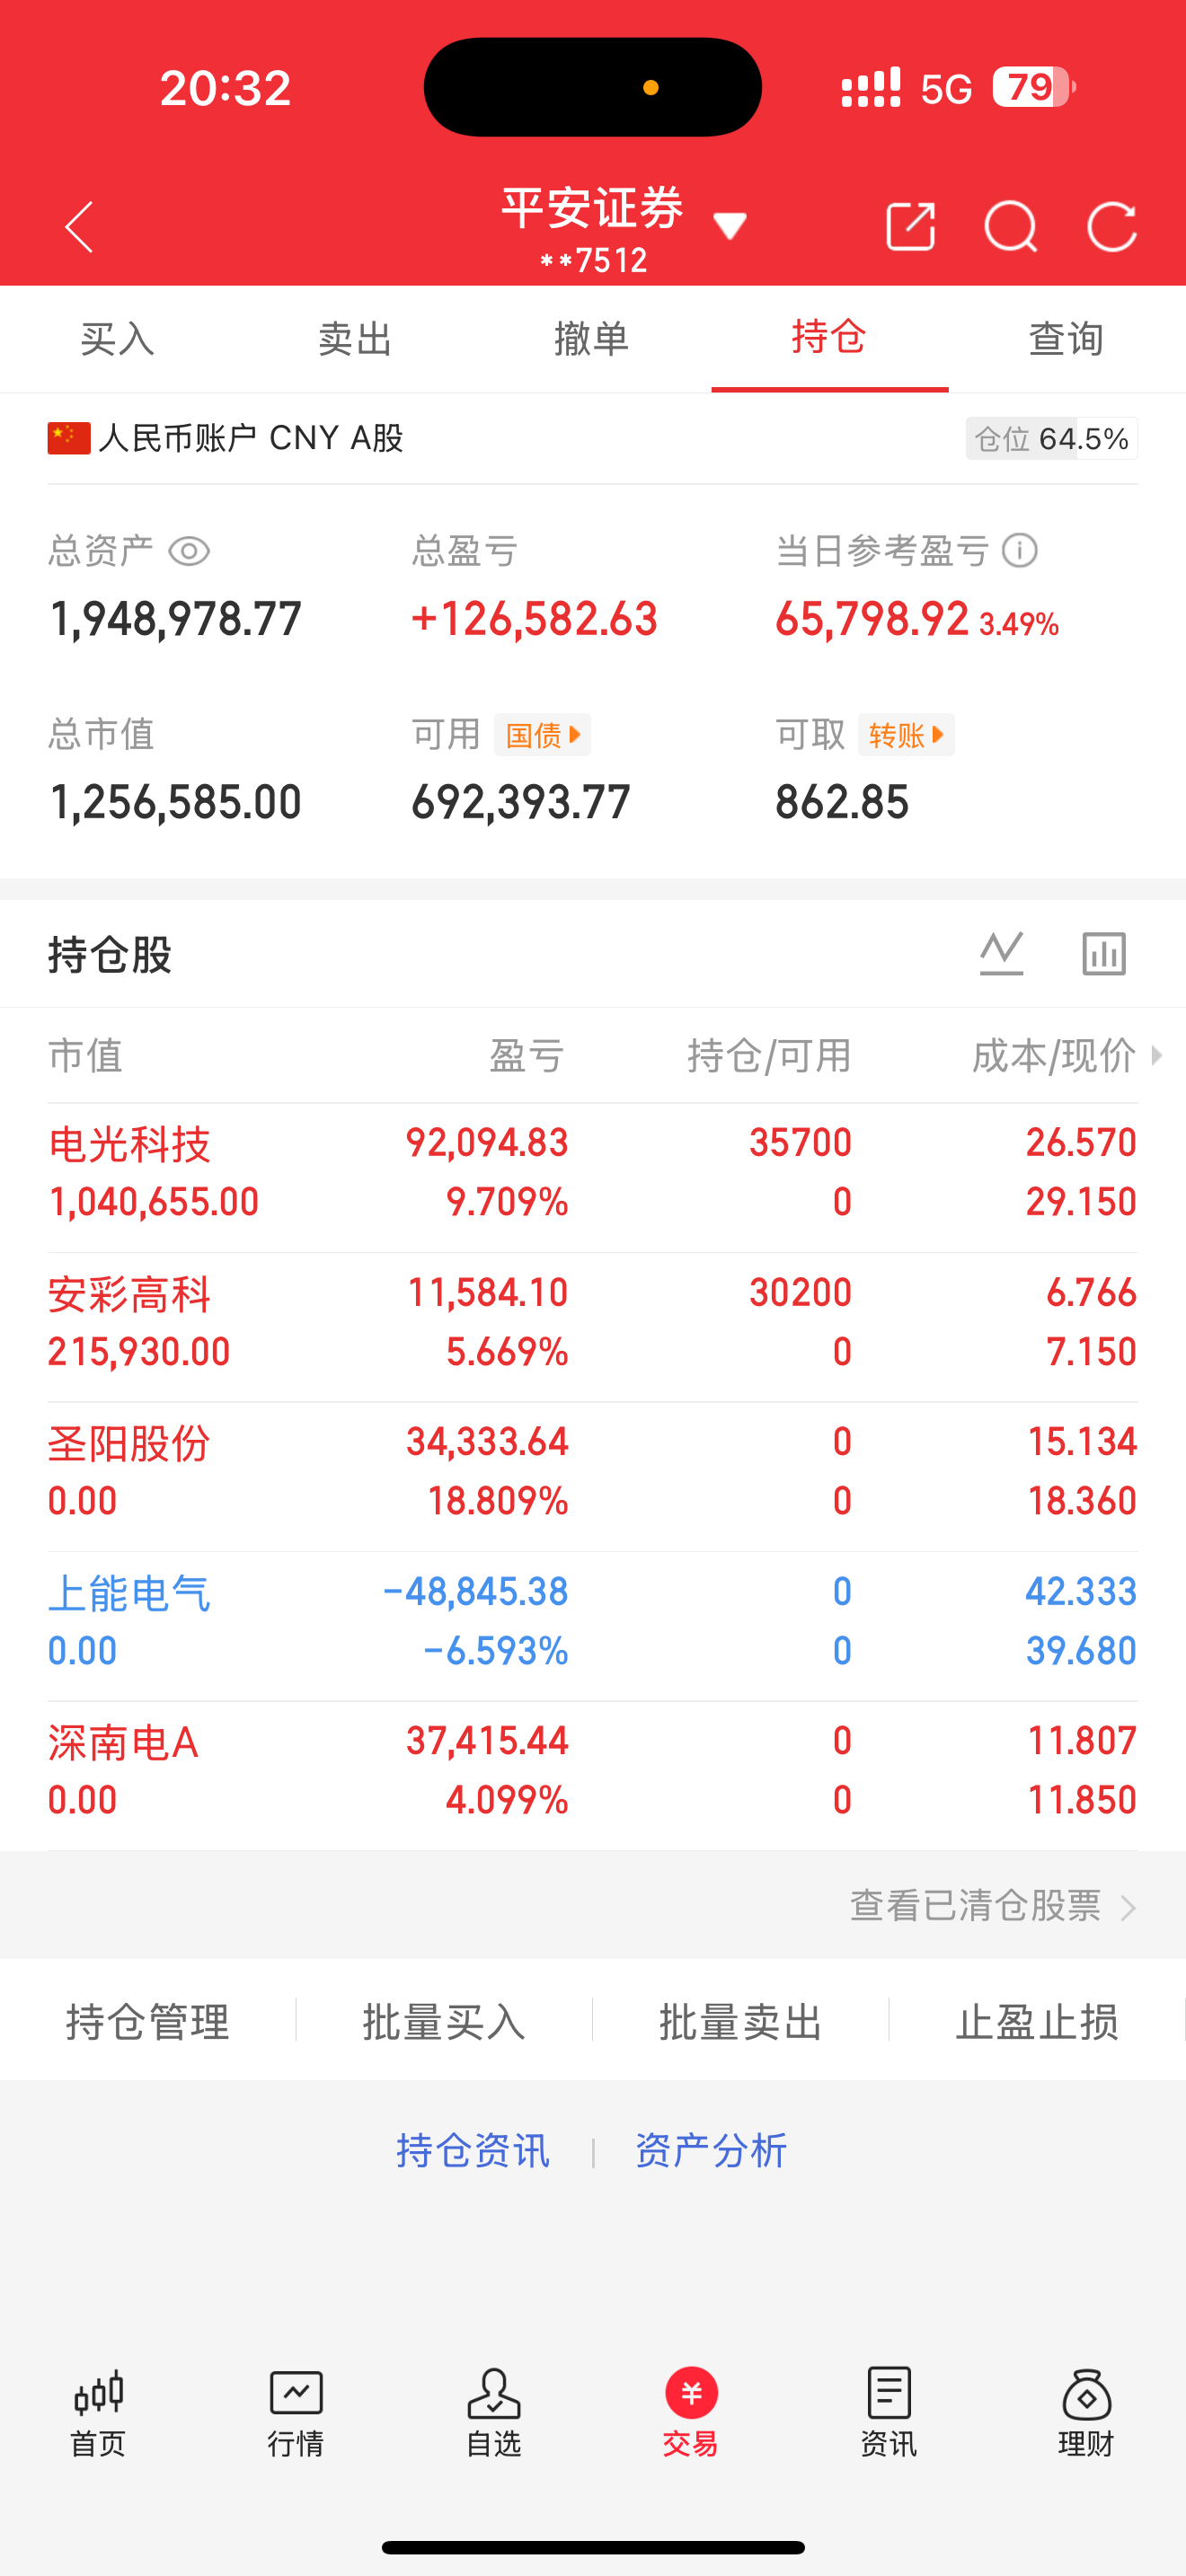This screenshot has width=1186, height=2576.
Task: Go to 首页 in bottom navigation
Action: [98, 2413]
